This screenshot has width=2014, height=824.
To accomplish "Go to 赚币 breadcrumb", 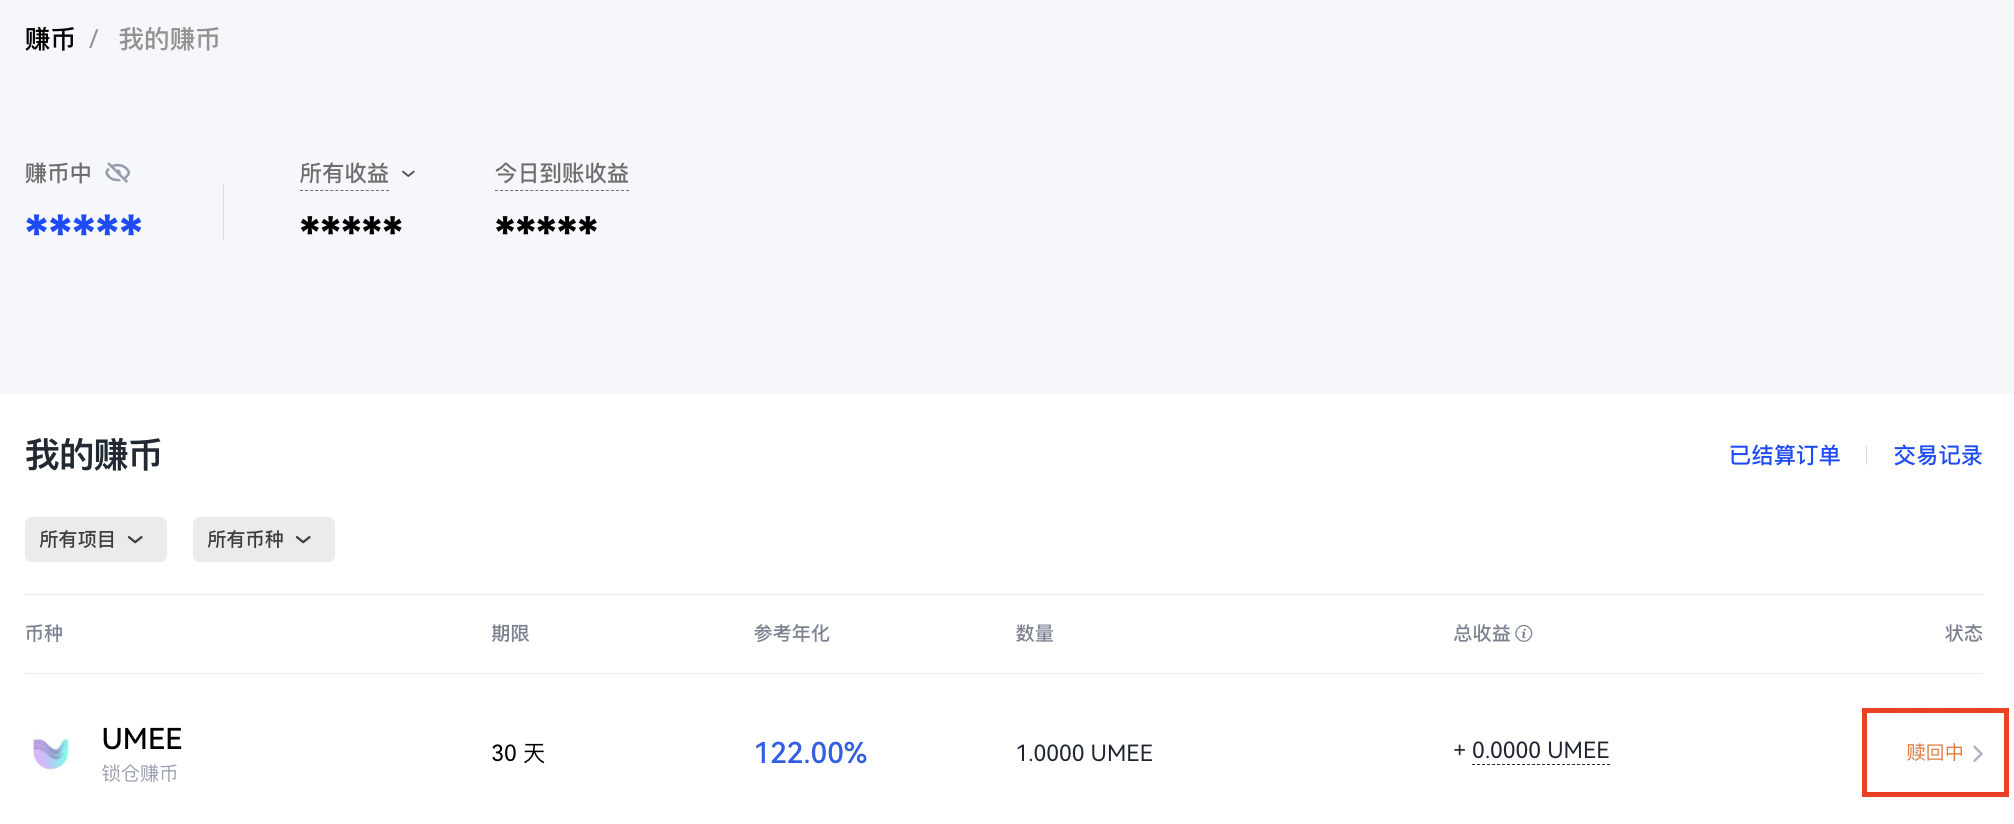I will 50,39.
